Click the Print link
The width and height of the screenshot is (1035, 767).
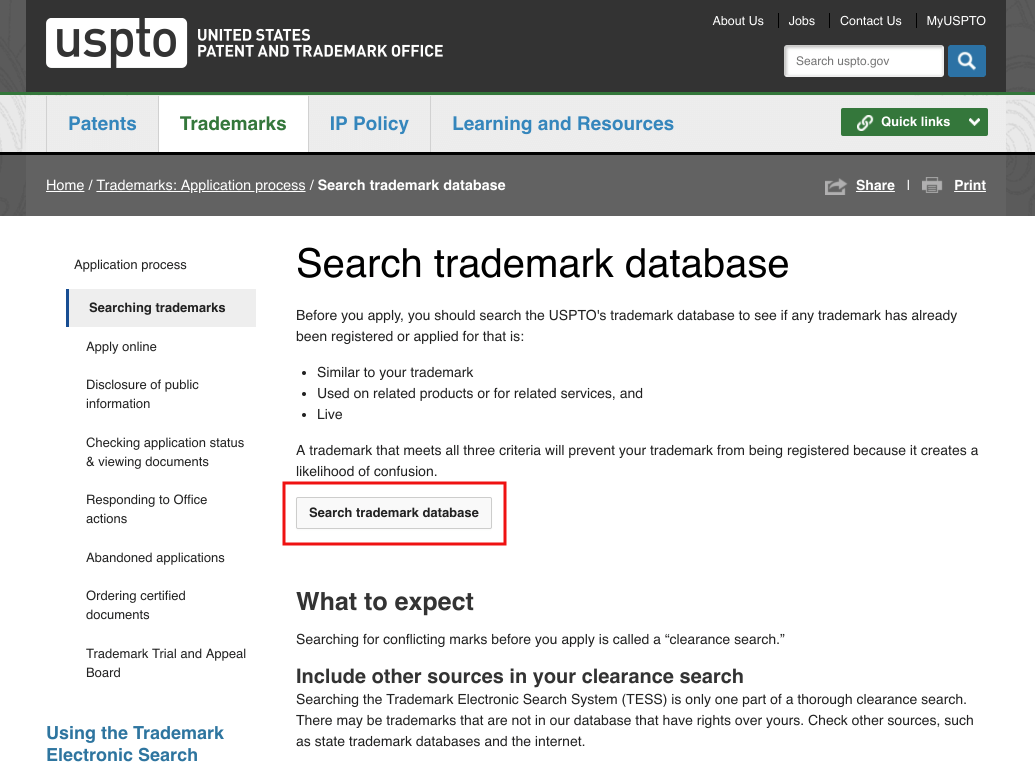[x=969, y=185]
